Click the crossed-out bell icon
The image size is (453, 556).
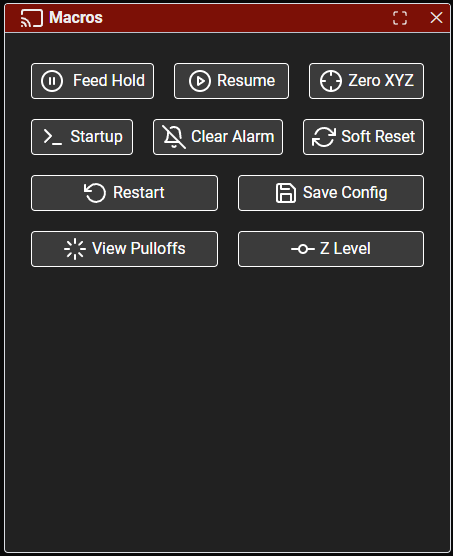click(173, 137)
